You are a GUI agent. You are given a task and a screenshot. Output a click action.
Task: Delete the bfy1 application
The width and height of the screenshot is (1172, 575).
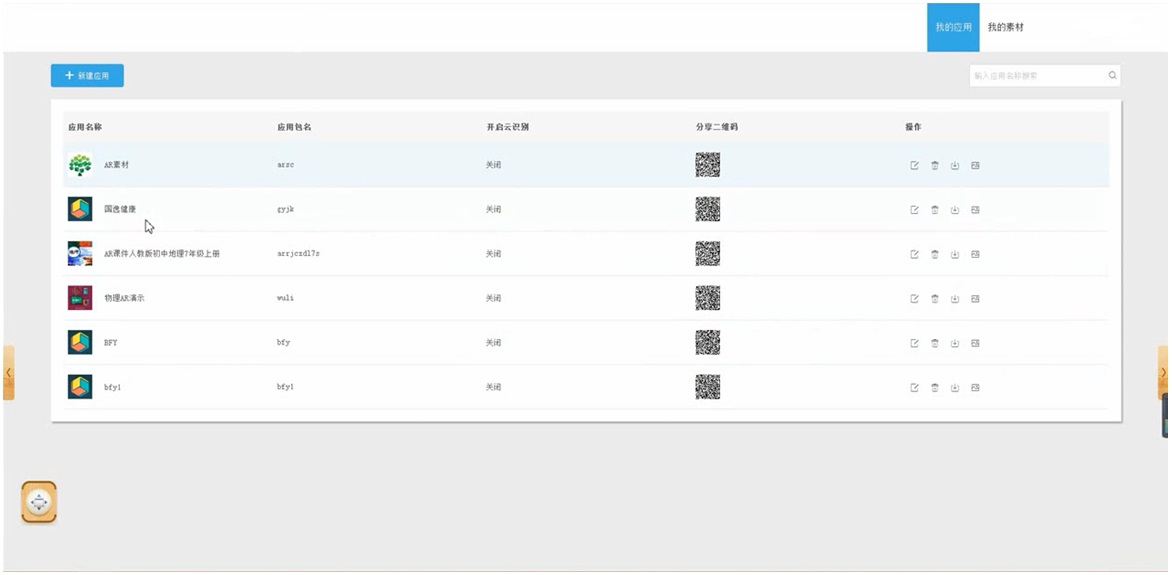point(934,387)
